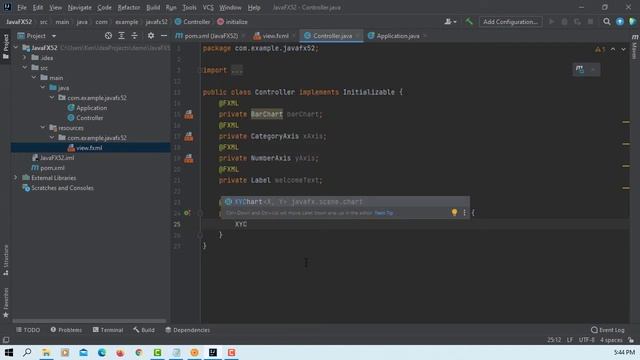Viewport: 640px width, 360px height.
Task: Click the taskbar search magnifier
Action: click(x=27, y=352)
